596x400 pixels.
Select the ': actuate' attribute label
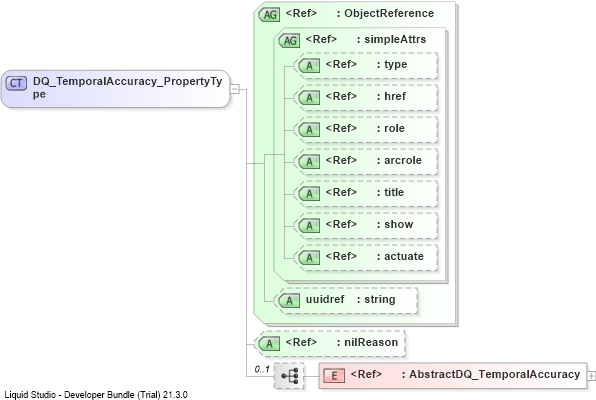(400, 256)
